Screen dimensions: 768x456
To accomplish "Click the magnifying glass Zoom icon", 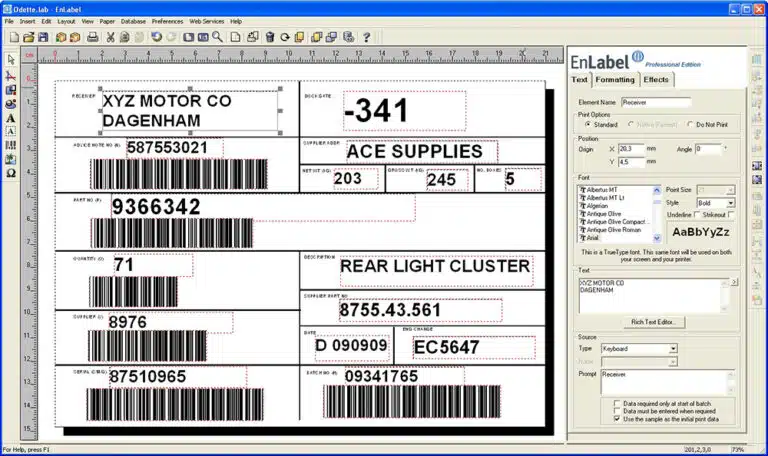I will coord(217,37).
